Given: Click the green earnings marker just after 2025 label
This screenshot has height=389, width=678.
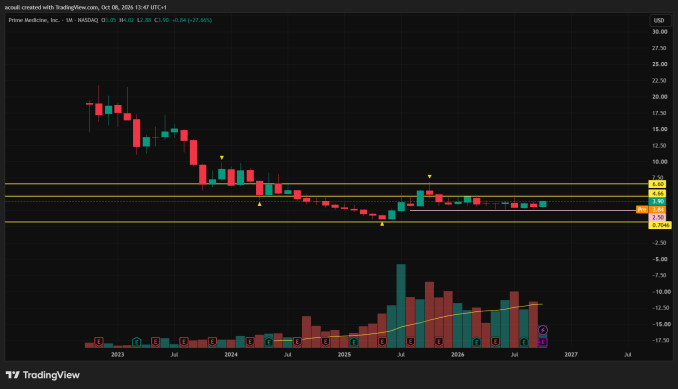Looking at the screenshot, I should pos(354,342).
